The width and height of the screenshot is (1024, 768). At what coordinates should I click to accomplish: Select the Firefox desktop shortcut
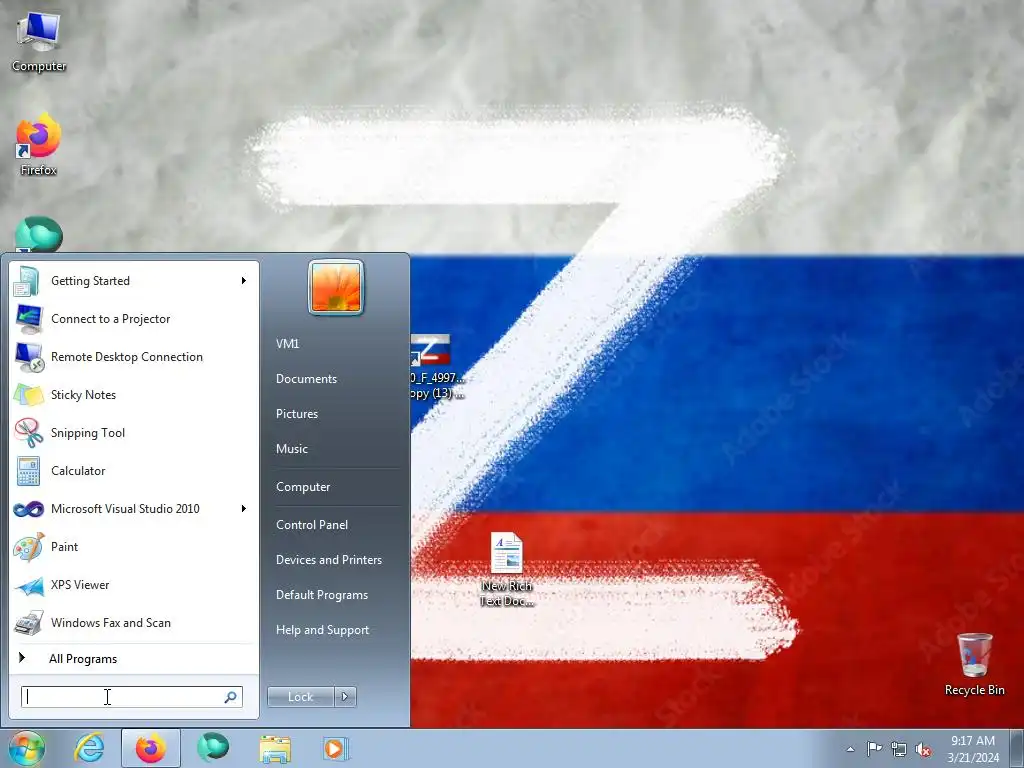coord(38,145)
